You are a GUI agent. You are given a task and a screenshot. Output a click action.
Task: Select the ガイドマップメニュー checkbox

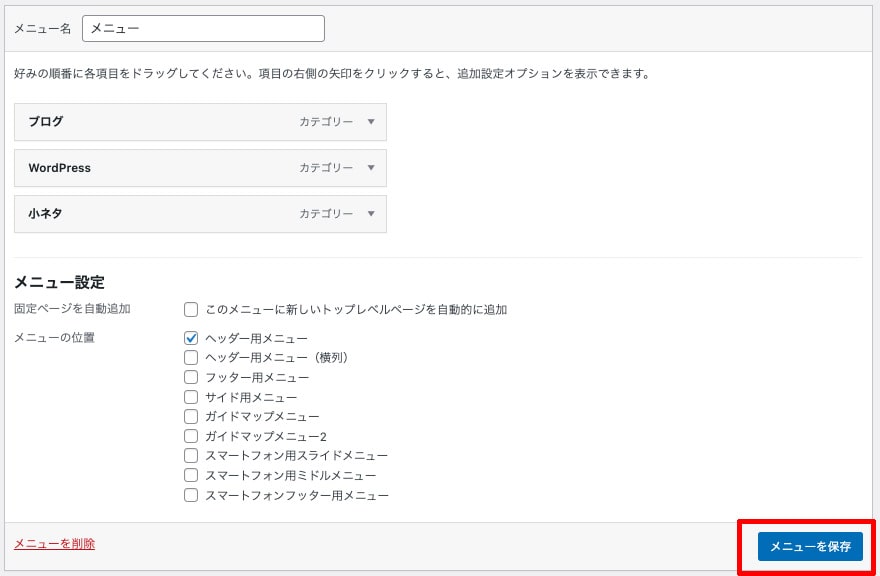[x=191, y=416]
